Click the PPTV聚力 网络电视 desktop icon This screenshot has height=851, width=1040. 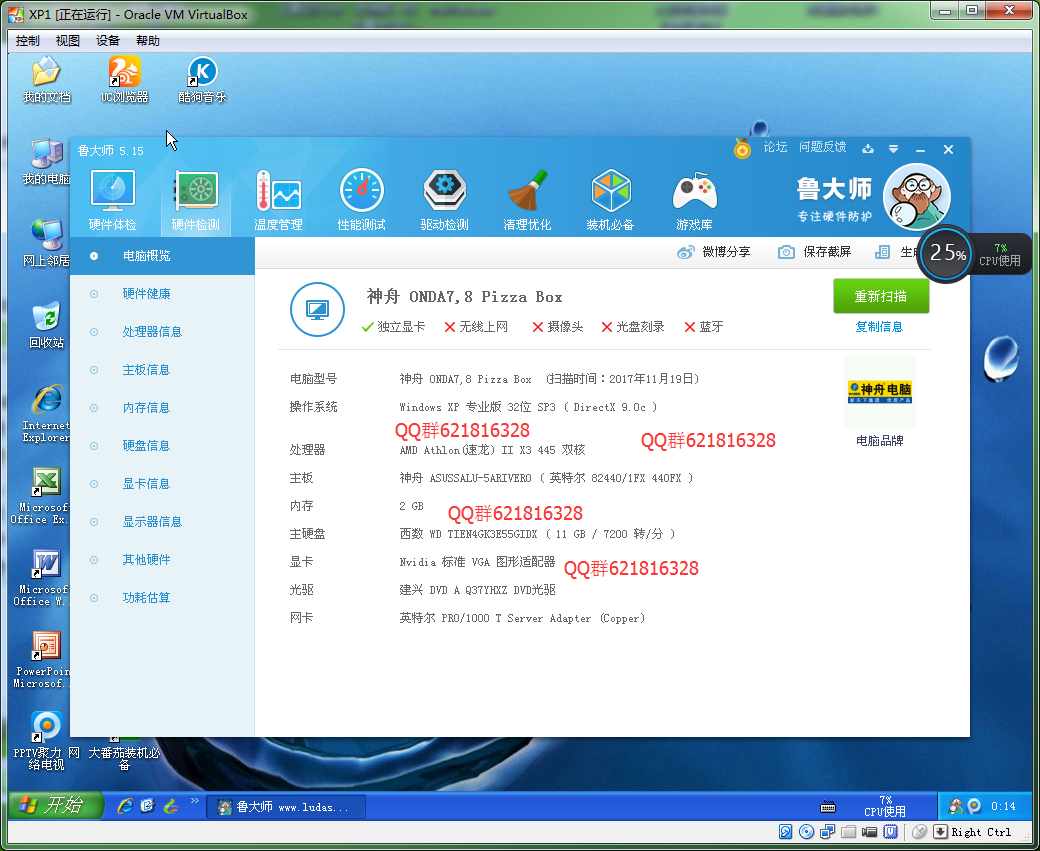tap(46, 740)
